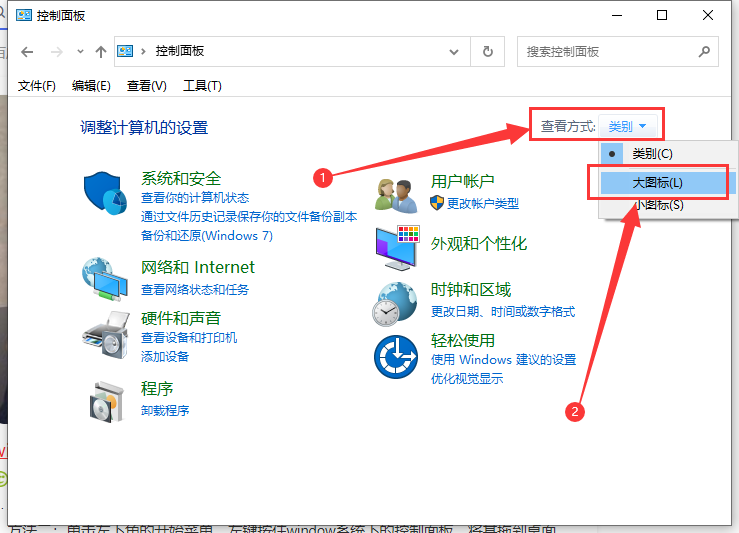Select the 类别(C) view option
This screenshot has height=533, width=739.
click(652, 154)
